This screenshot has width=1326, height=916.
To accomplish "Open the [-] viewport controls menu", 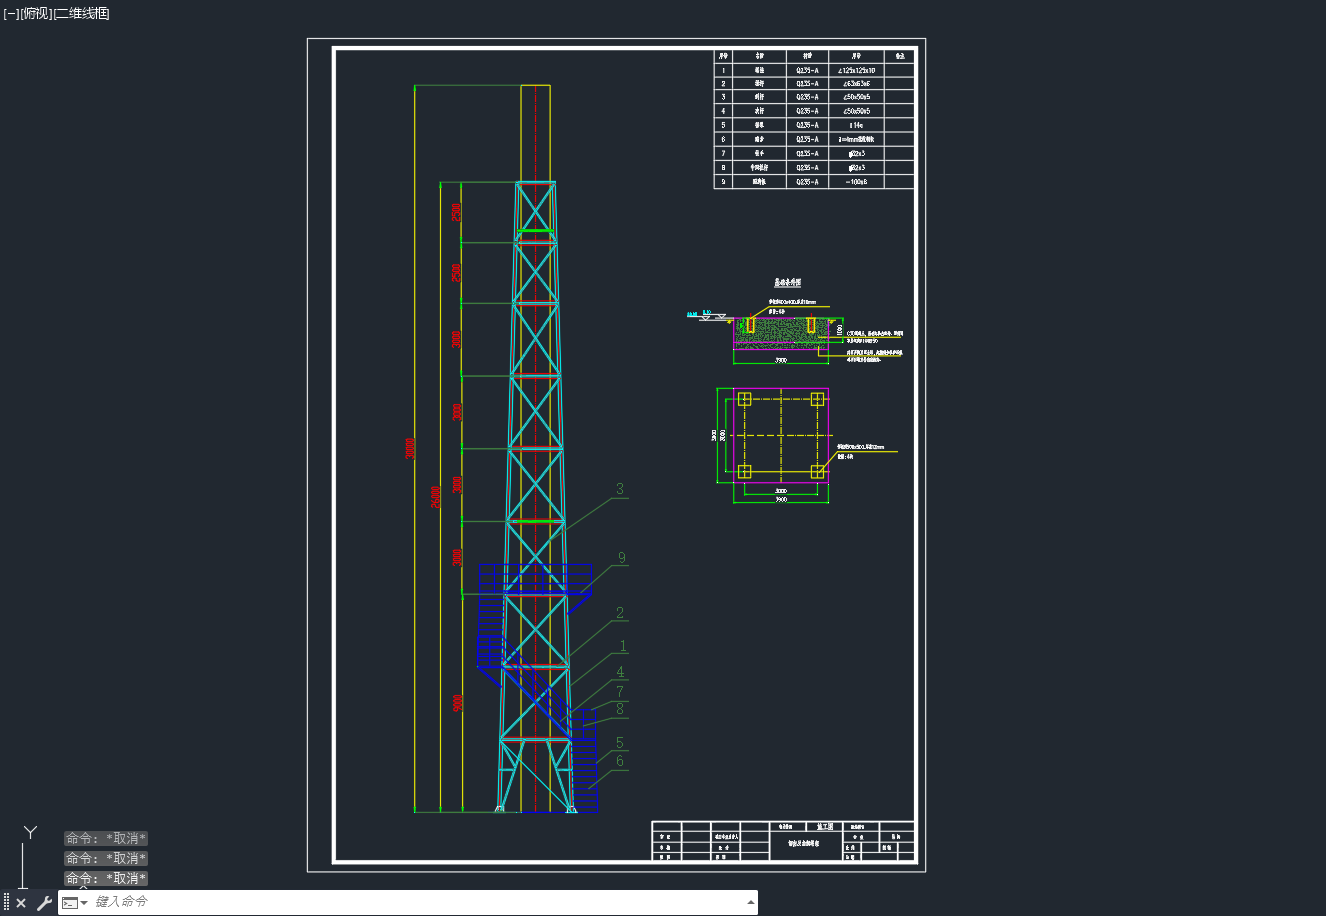I will coord(11,13).
